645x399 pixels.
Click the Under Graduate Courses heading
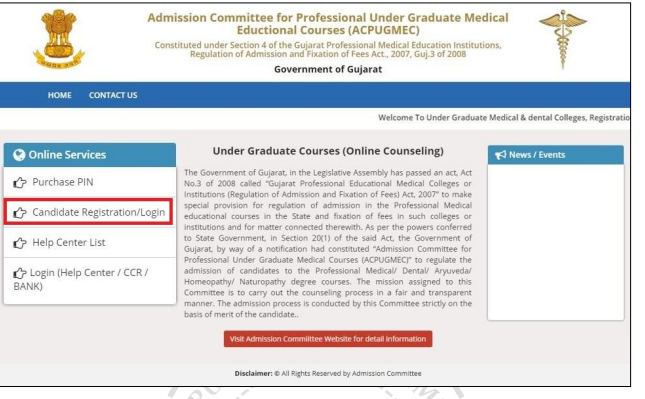[x=328, y=151]
